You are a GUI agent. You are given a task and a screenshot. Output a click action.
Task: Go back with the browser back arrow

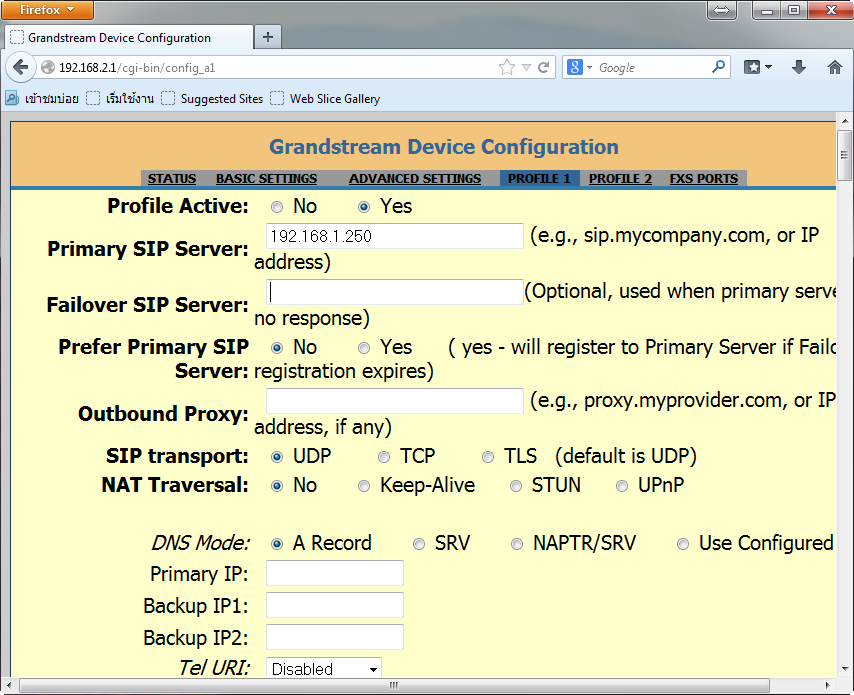[20, 68]
